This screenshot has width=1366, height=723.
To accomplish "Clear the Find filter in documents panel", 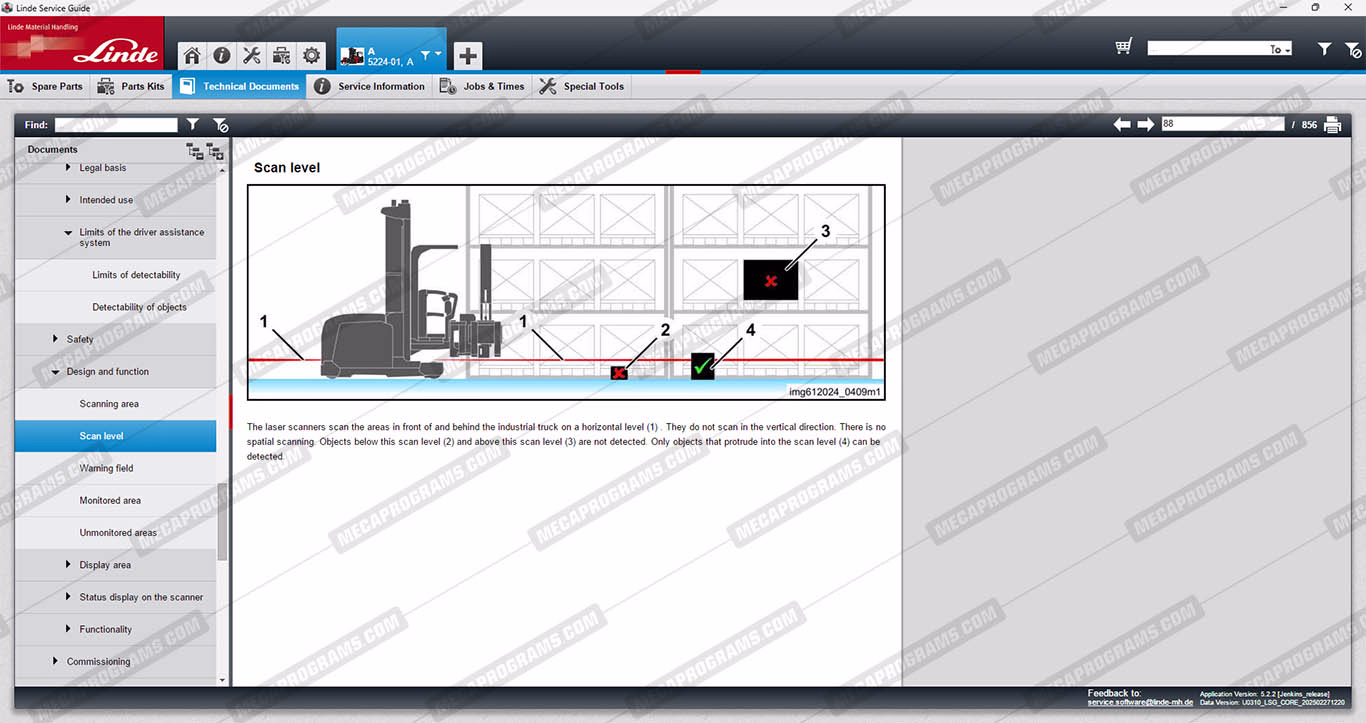I will [220, 125].
